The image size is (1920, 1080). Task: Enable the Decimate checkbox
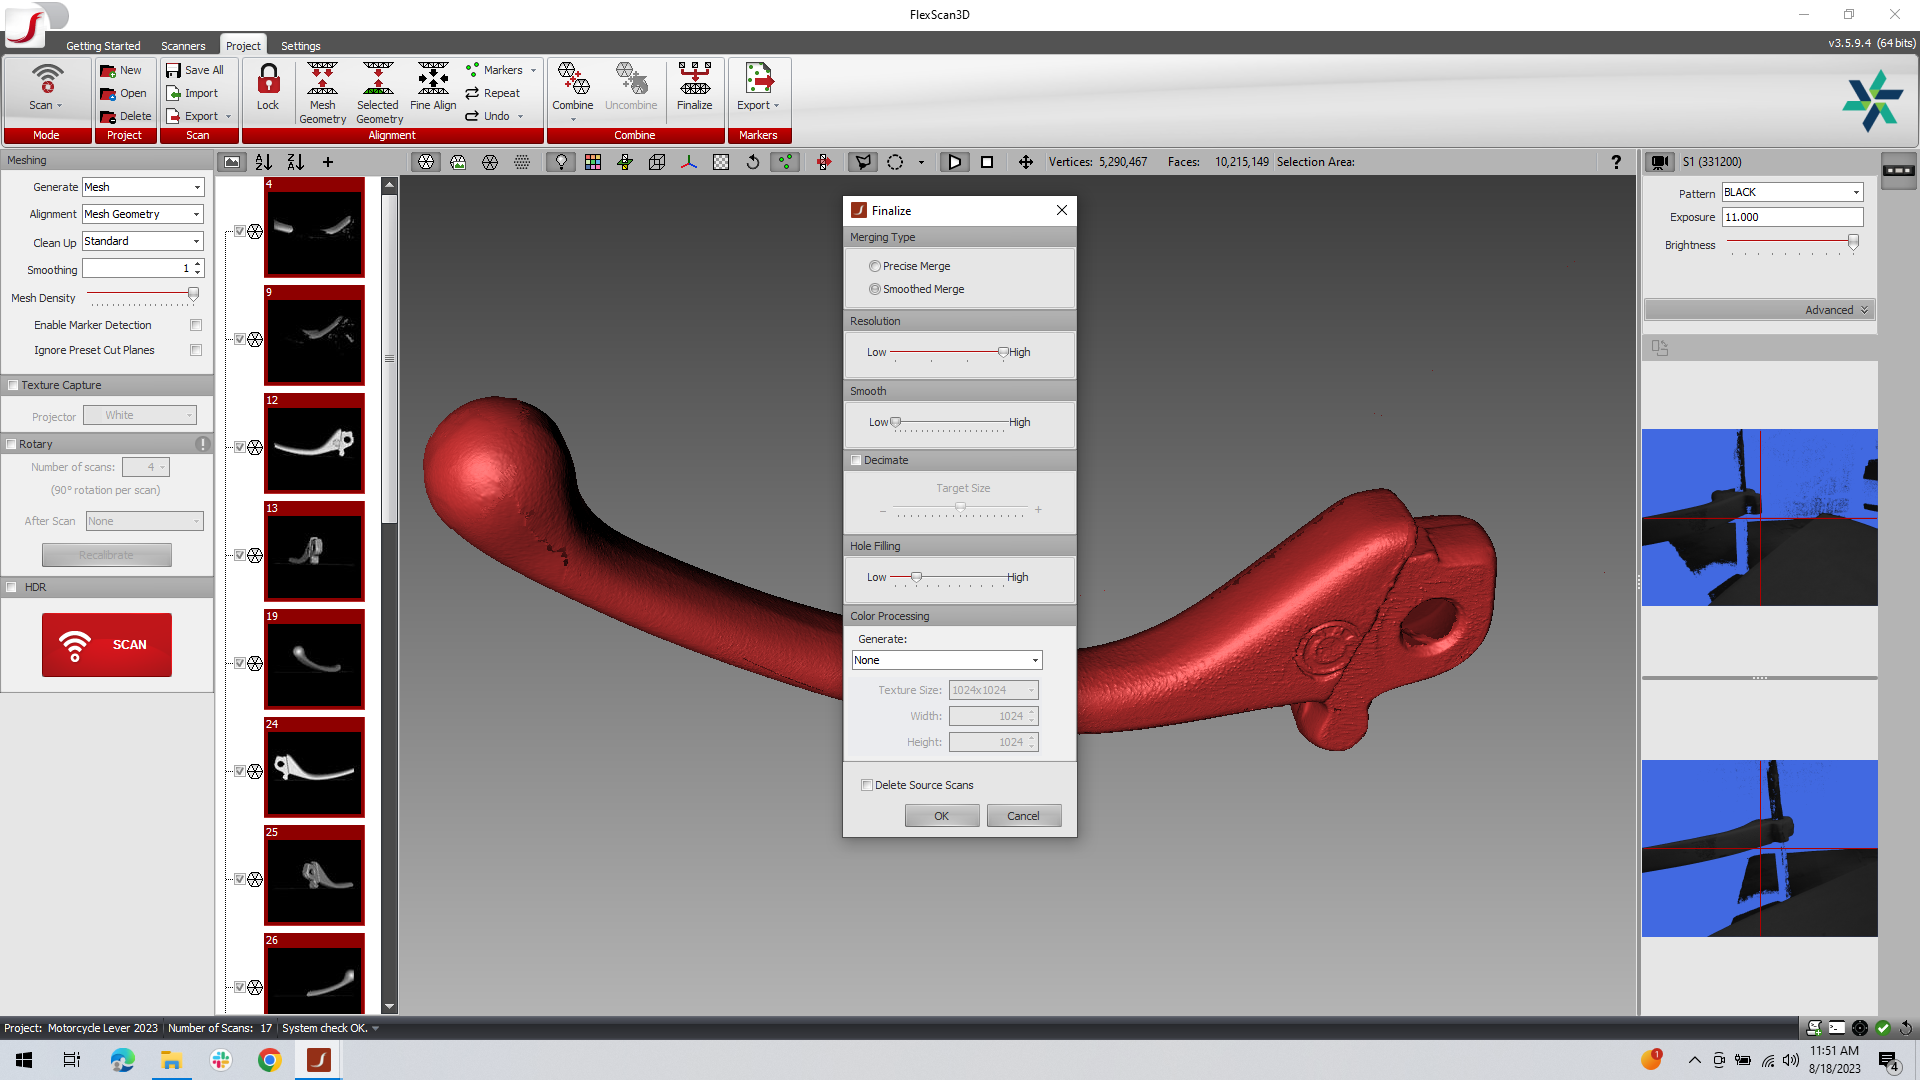coord(856,460)
